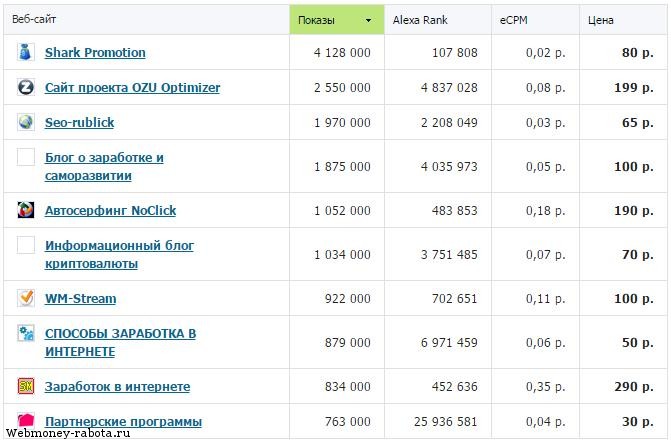Select price 70 р.
The width and height of the screenshot is (671, 444).
tap(638, 255)
